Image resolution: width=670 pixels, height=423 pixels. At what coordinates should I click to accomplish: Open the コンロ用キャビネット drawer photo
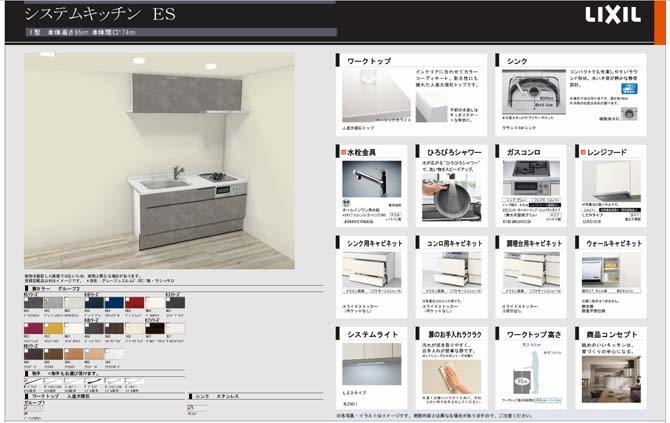click(x=451, y=270)
